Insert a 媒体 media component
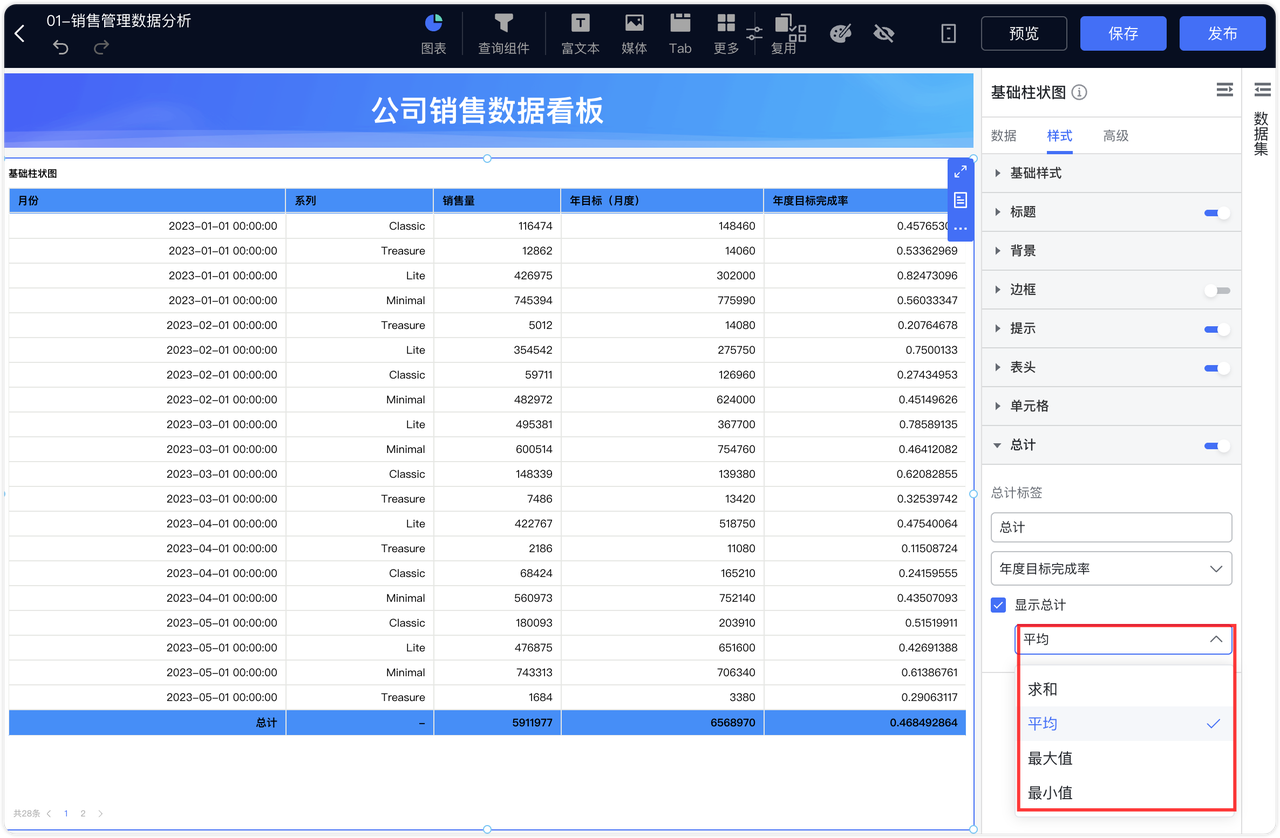The width and height of the screenshot is (1280, 838). pos(634,34)
